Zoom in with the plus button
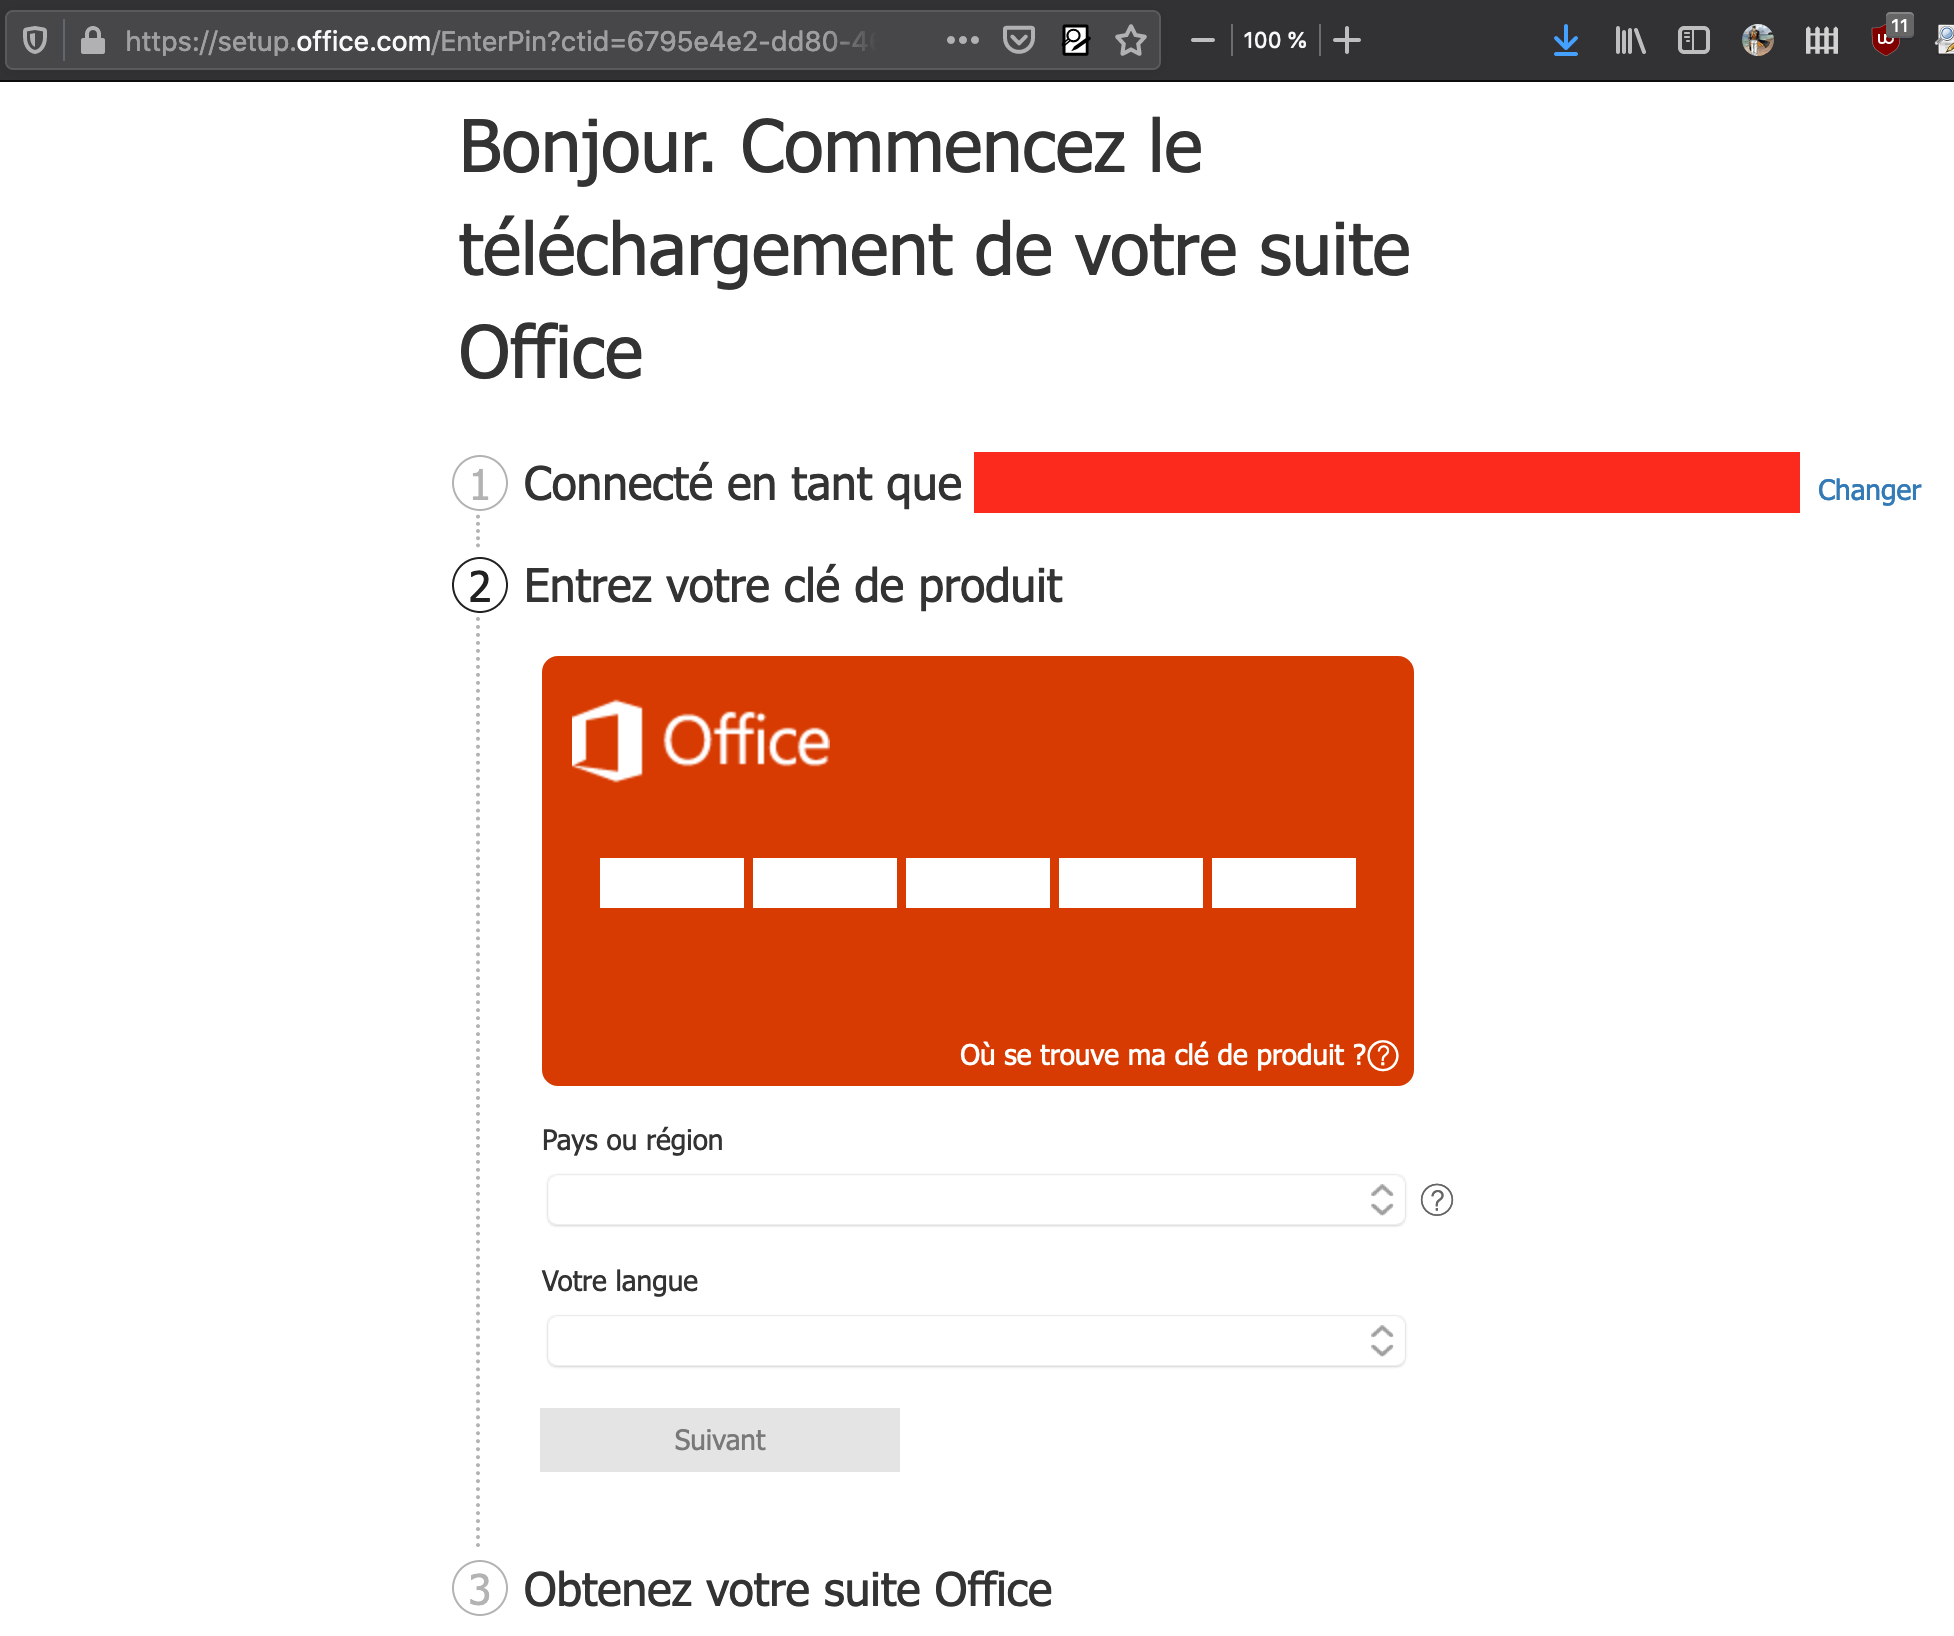1954x1636 pixels. [1347, 40]
